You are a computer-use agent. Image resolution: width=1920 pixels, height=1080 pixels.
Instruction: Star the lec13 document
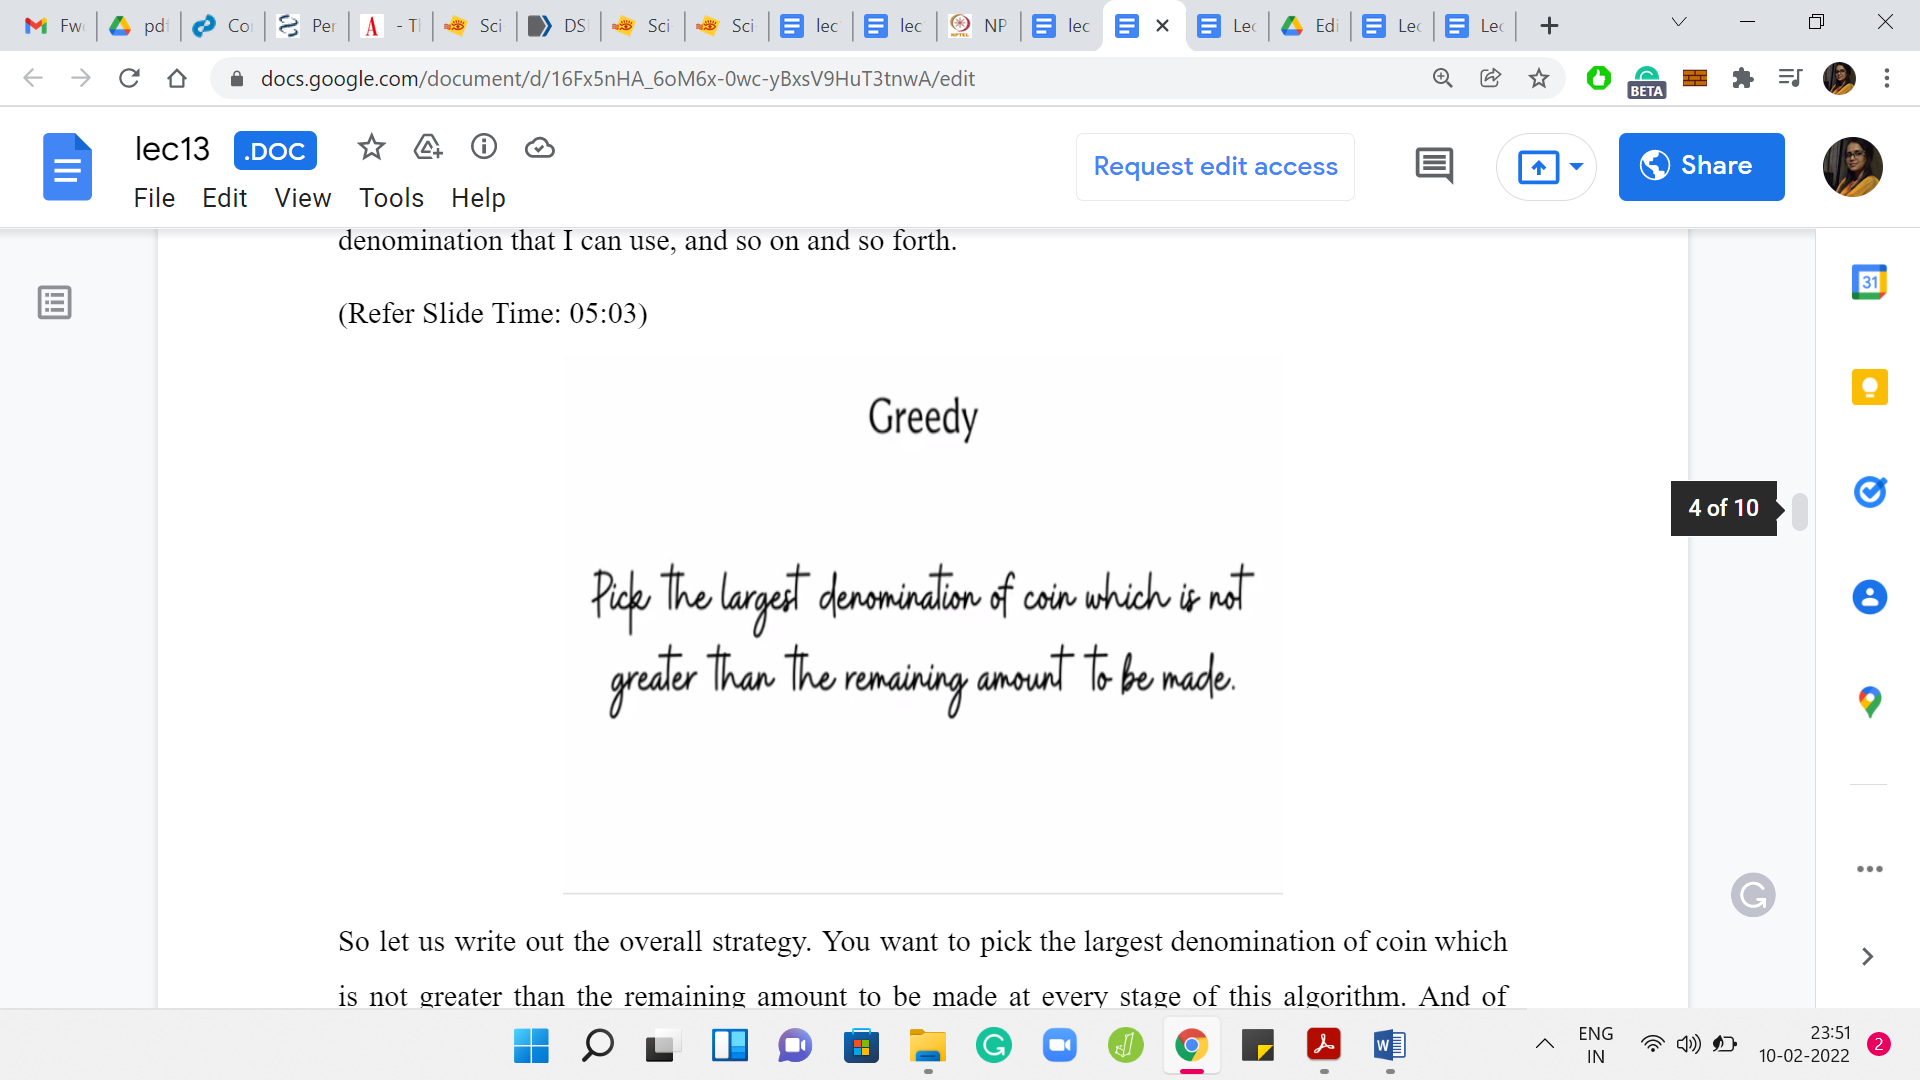[371, 148]
